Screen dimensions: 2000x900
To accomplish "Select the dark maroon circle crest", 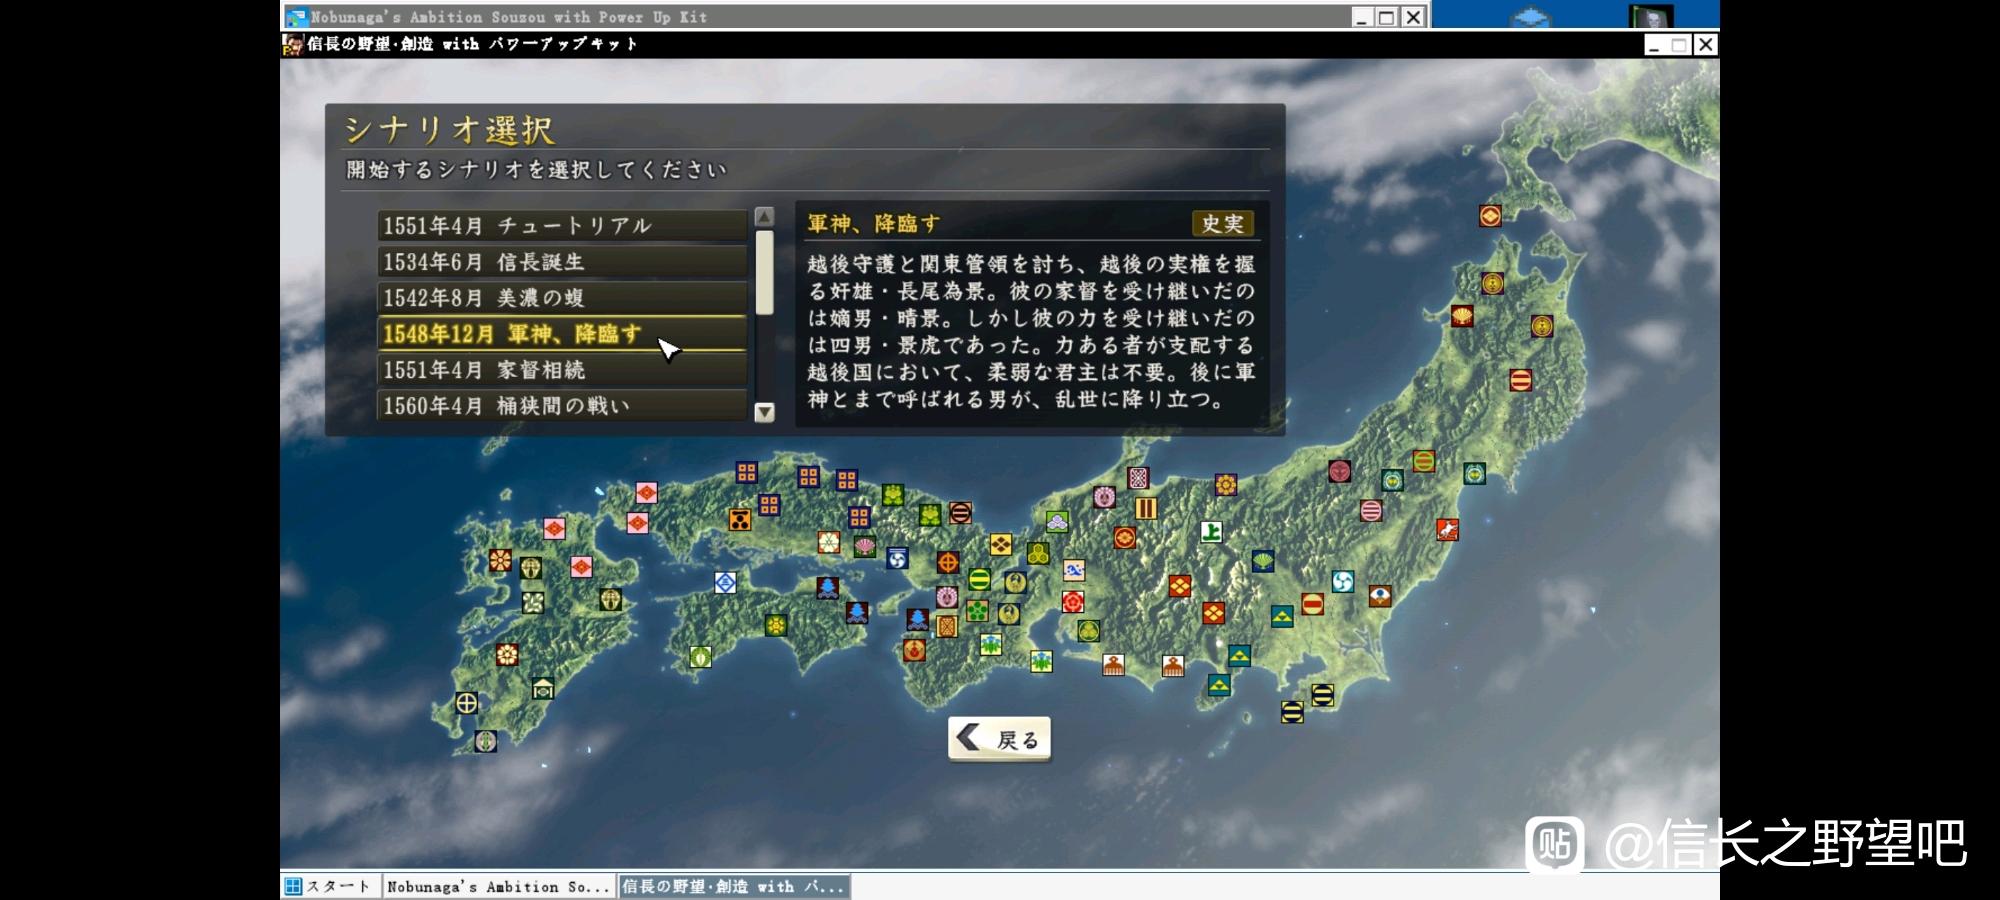I will [1340, 470].
